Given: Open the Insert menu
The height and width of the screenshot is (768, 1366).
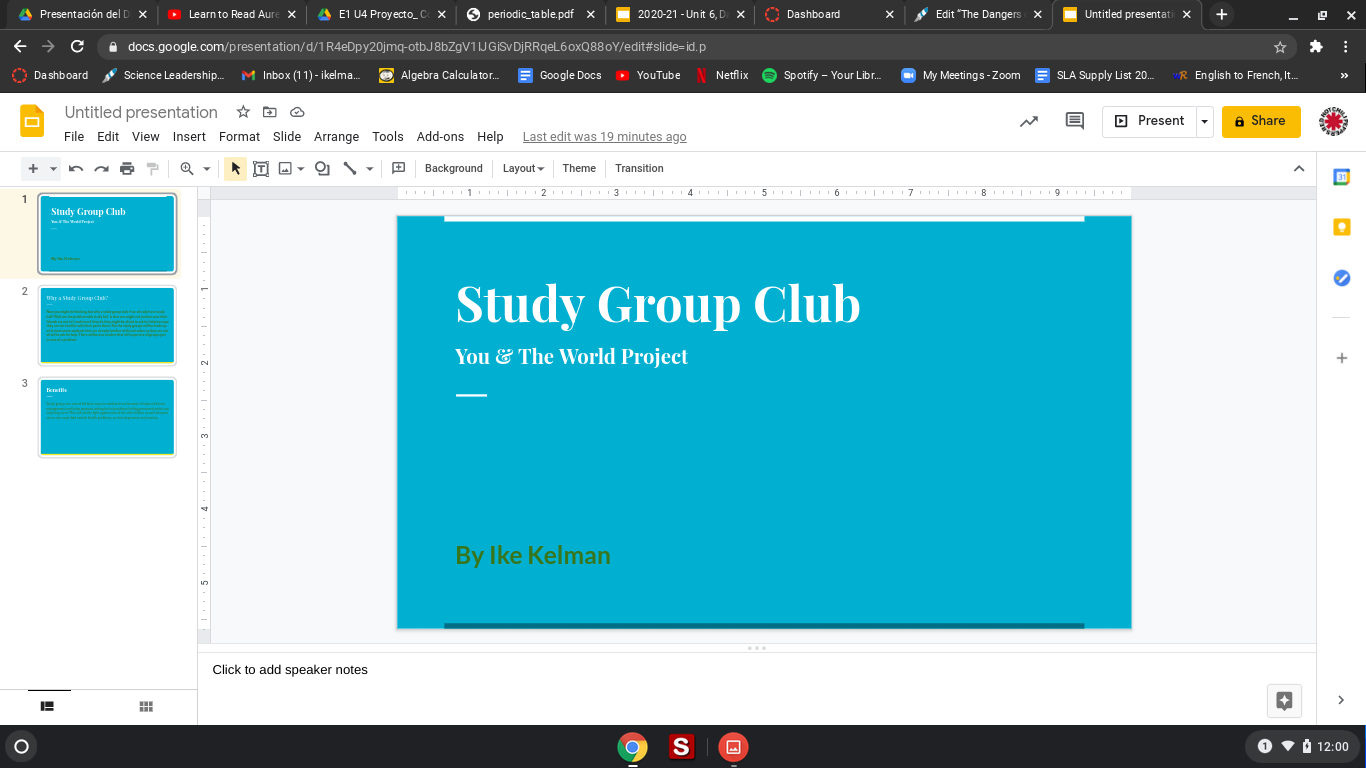Looking at the screenshot, I should pyautogui.click(x=189, y=137).
